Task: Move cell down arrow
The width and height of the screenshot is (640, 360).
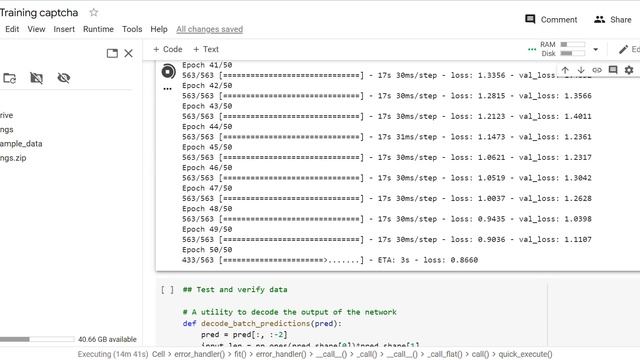Action: [581, 70]
